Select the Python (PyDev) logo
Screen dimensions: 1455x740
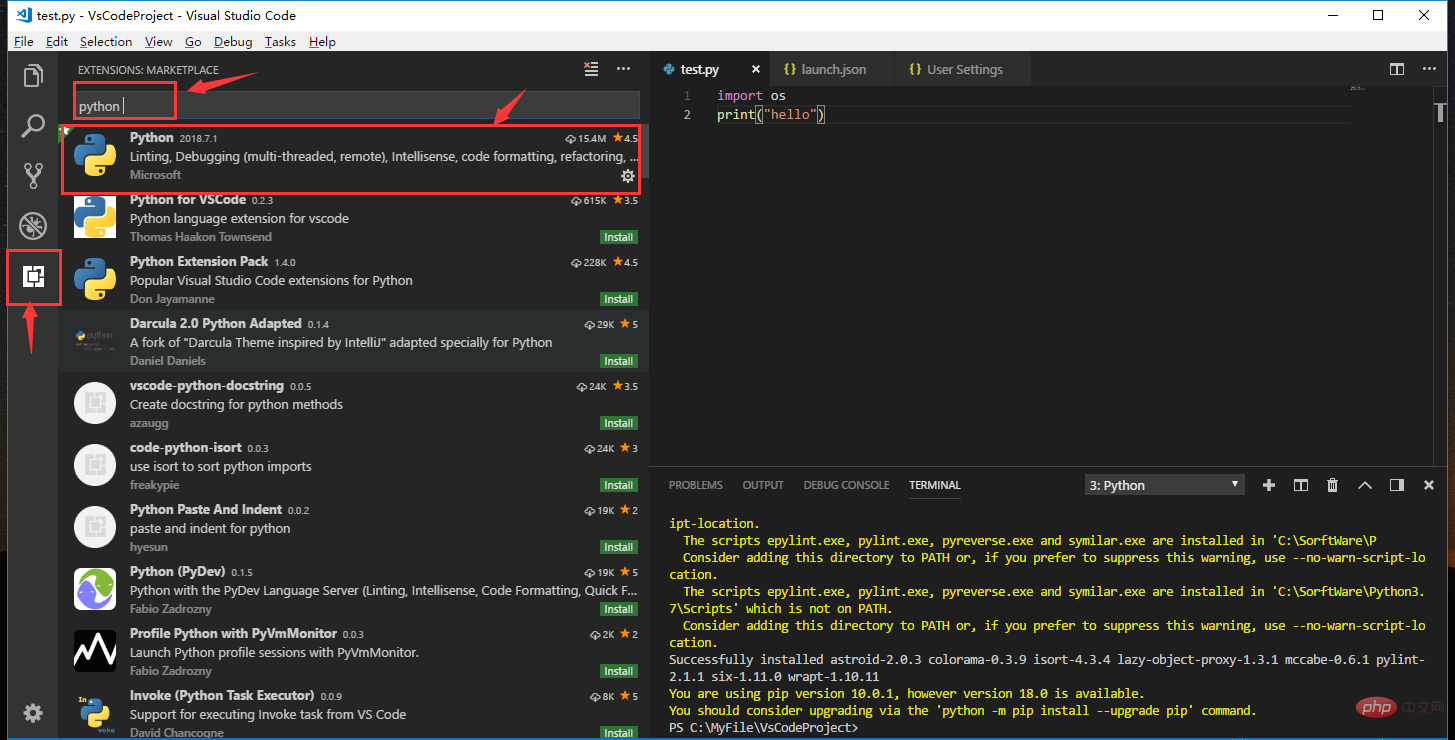[x=95, y=589]
